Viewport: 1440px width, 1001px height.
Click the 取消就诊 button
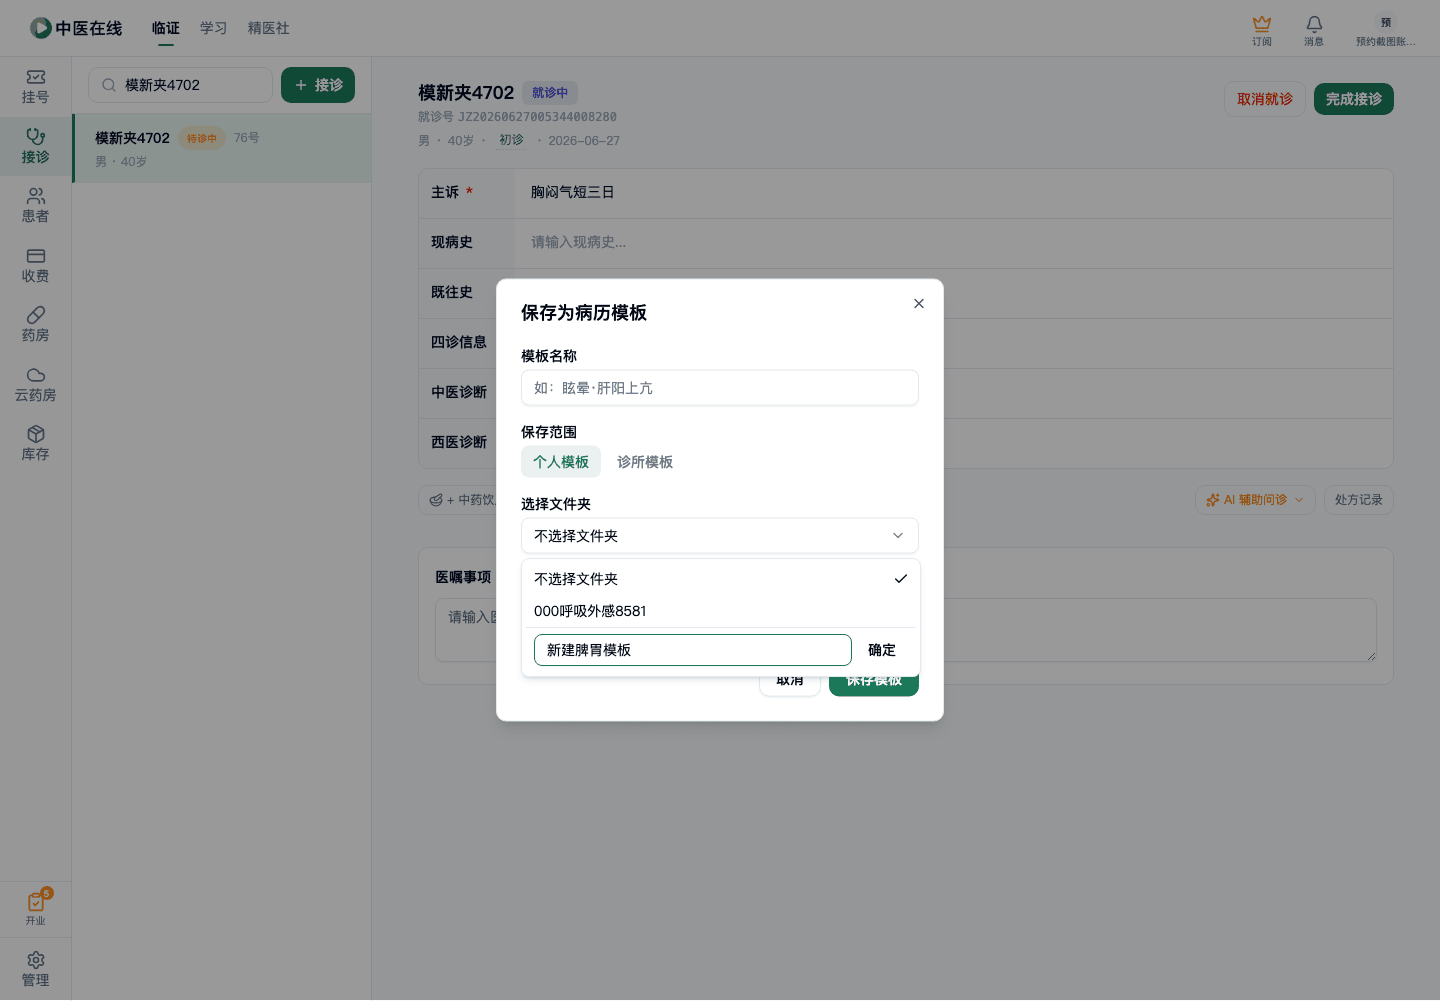tap(1265, 99)
